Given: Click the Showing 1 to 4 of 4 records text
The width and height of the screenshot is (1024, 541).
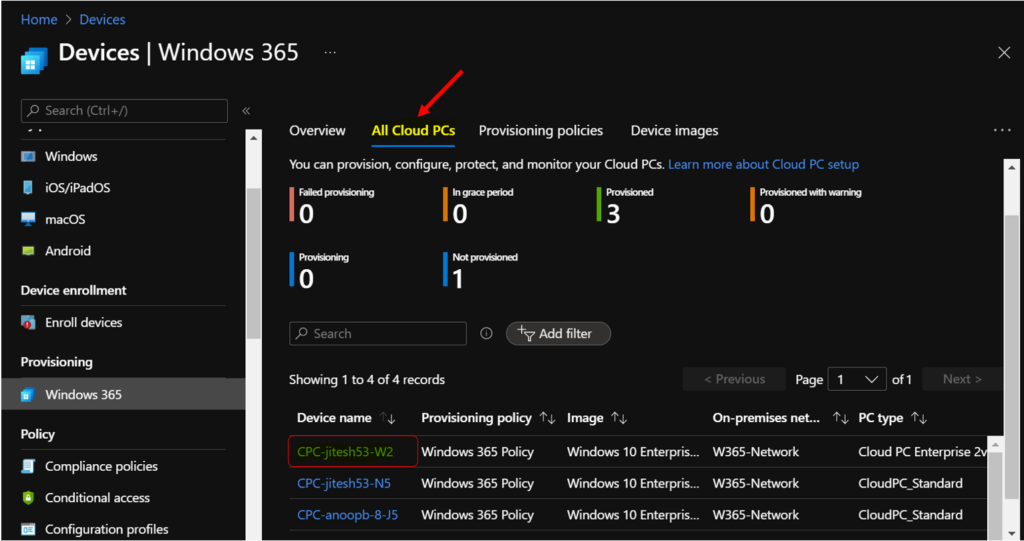Looking at the screenshot, I should pyautogui.click(x=367, y=380).
